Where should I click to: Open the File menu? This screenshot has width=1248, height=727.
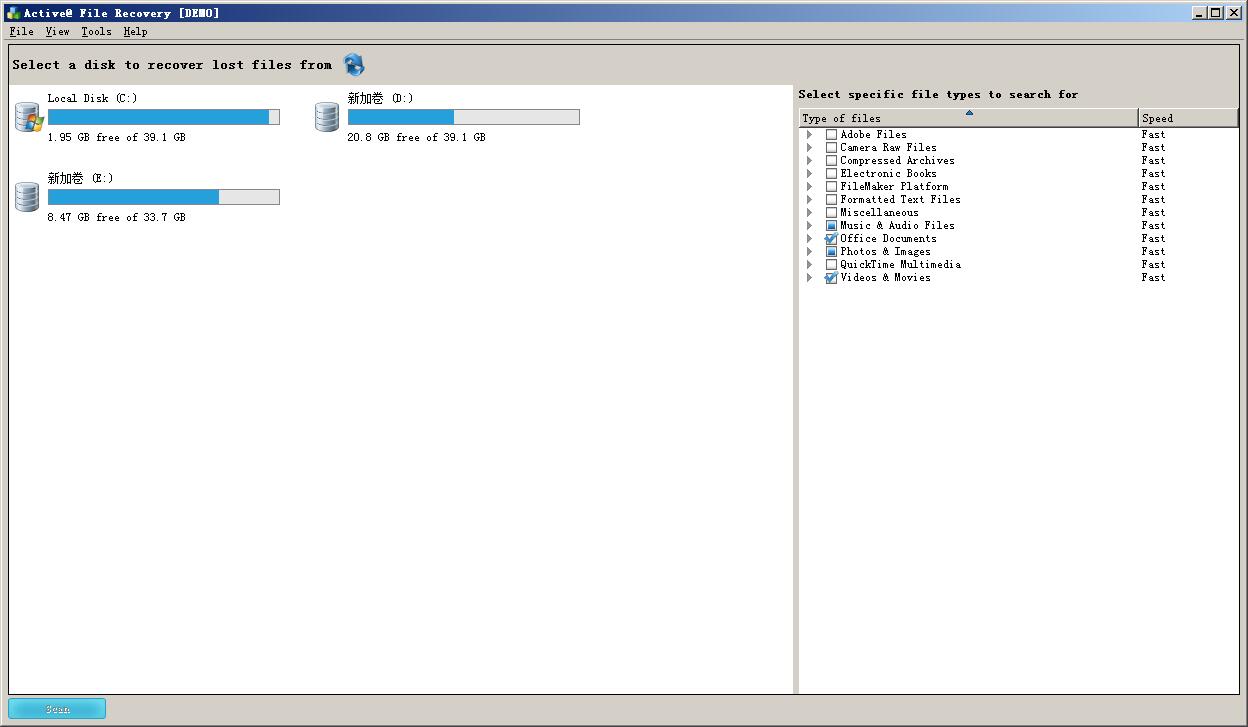[x=21, y=32]
